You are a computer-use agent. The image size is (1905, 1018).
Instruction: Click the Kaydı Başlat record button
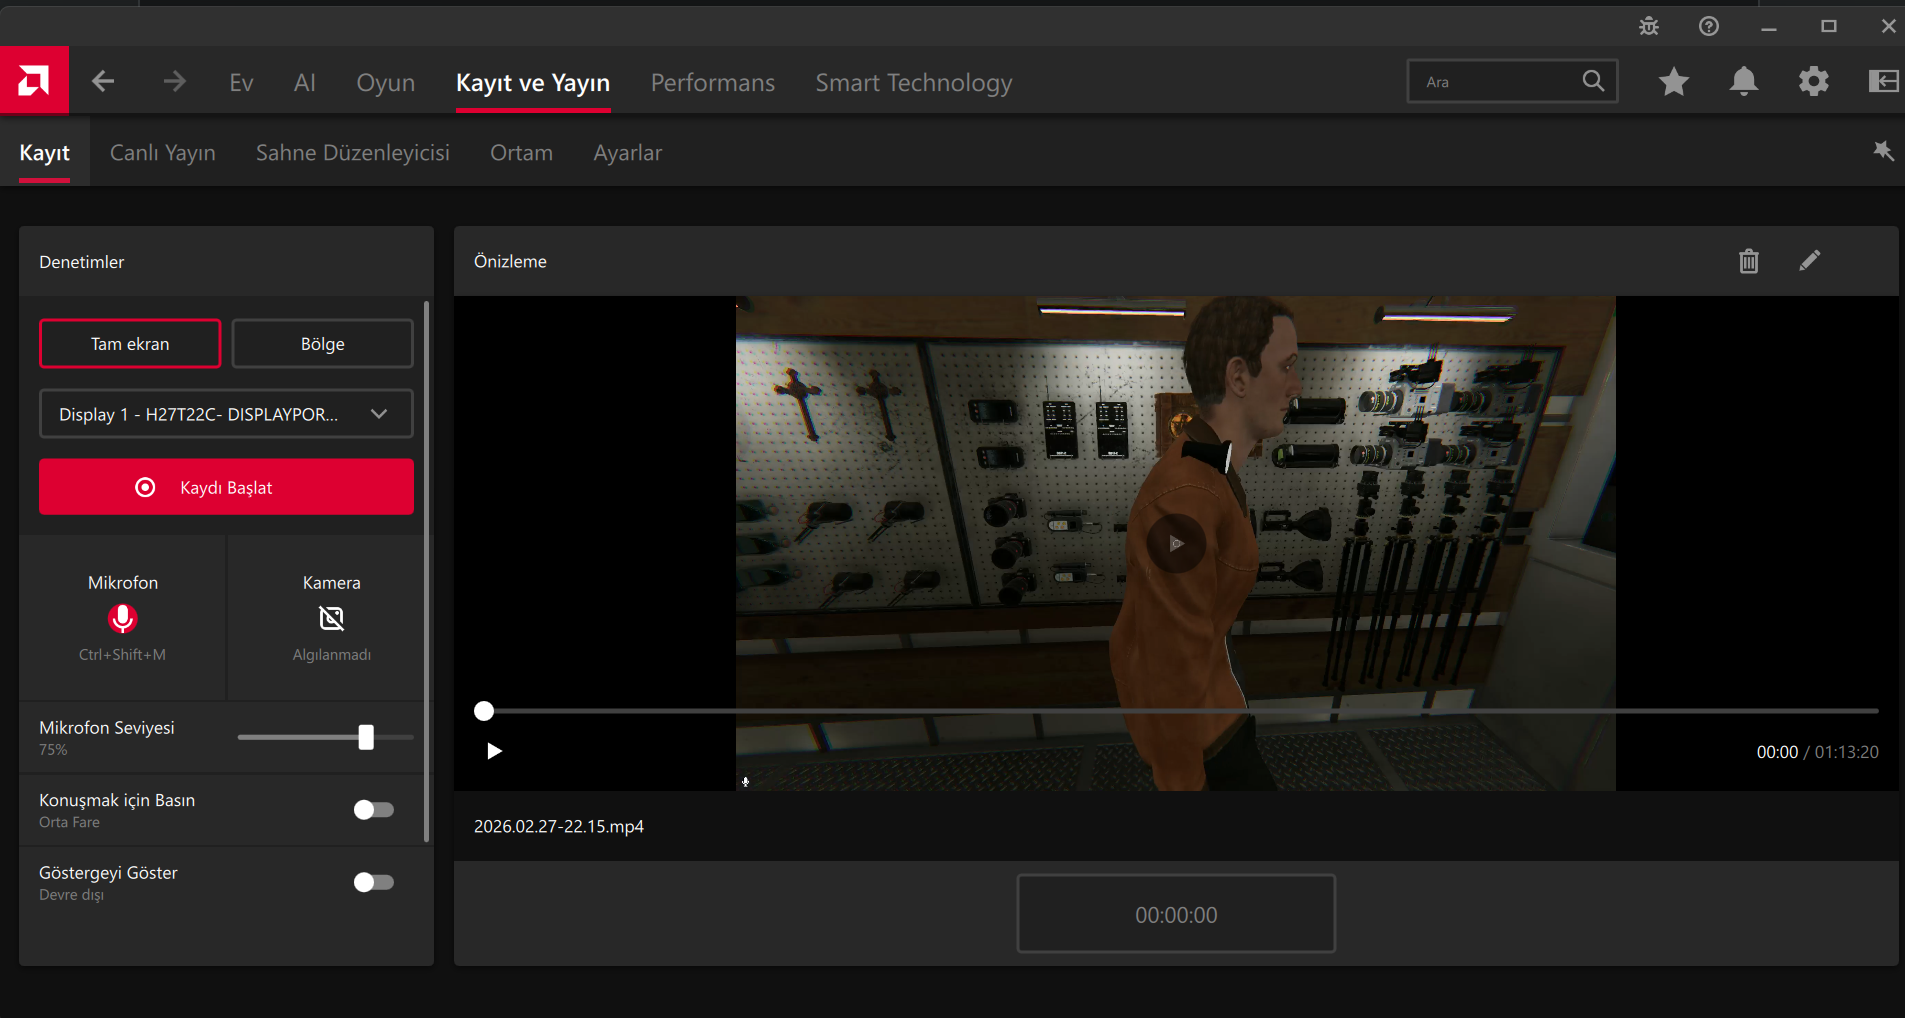pyautogui.click(x=226, y=487)
